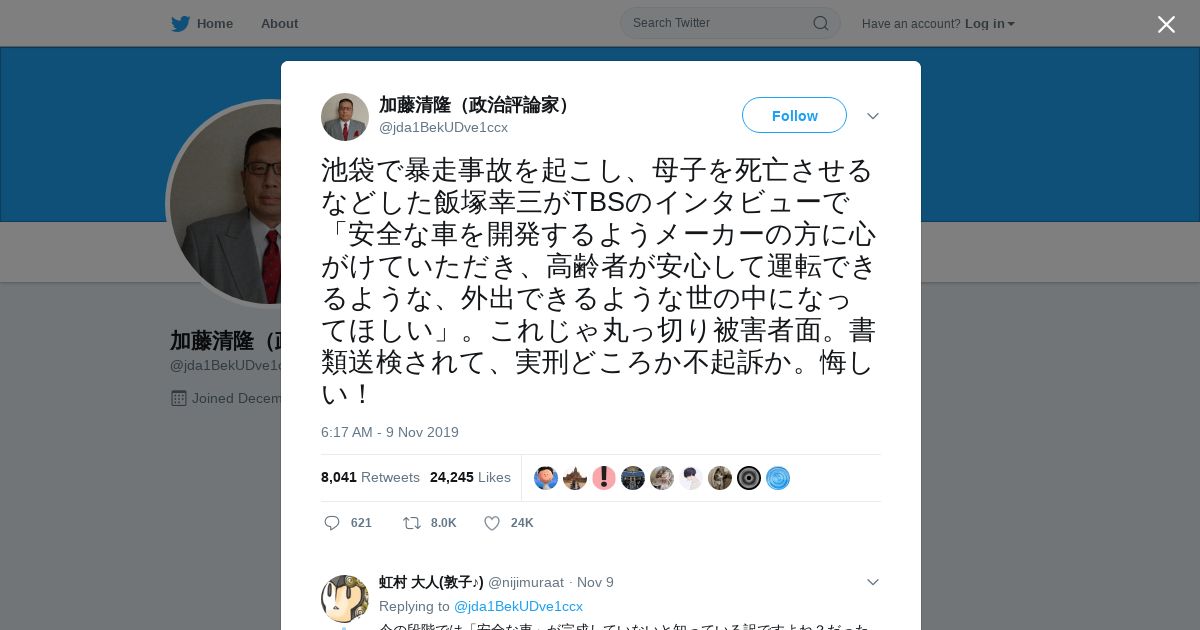Click the search magnifier icon
1200x630 pixels.
click(x=820, y=23)
